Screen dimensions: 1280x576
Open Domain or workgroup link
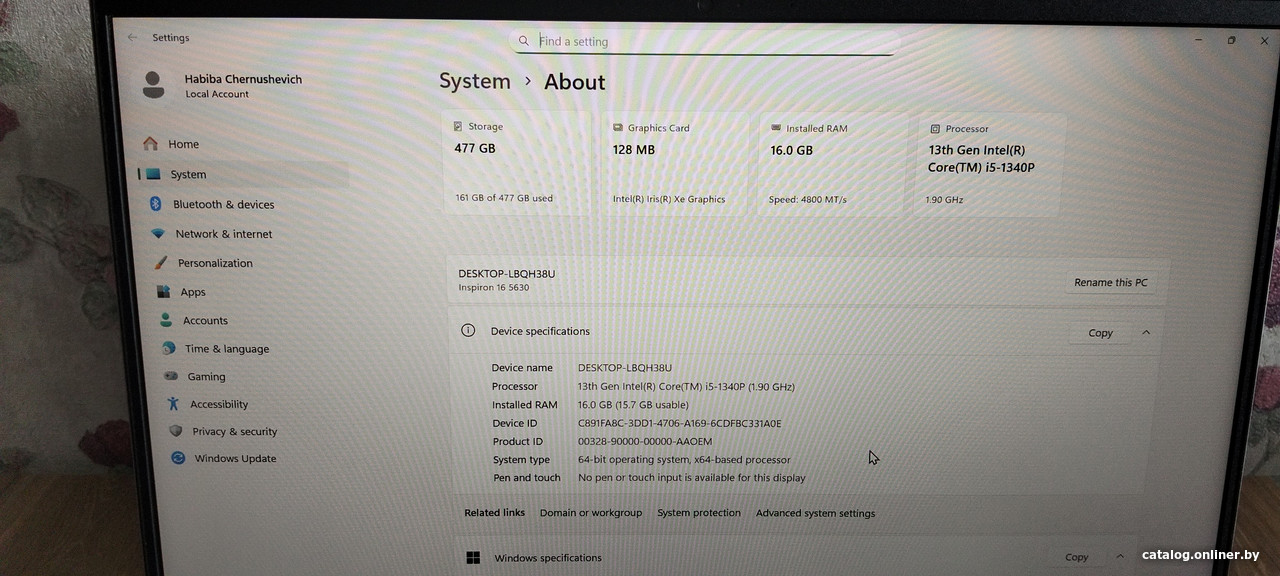click(x=591, y=513)
